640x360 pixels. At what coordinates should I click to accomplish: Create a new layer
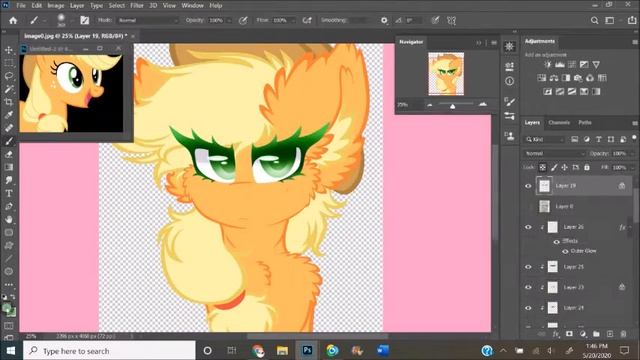pos(610,334)
